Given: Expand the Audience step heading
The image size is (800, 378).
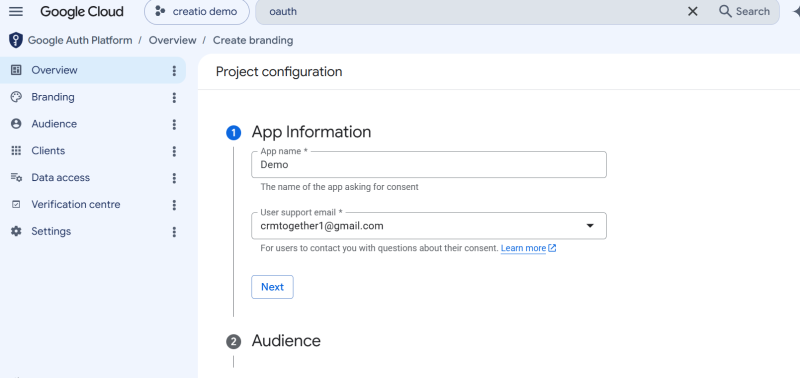Looking at the screenshot, I should pos(286,341).
